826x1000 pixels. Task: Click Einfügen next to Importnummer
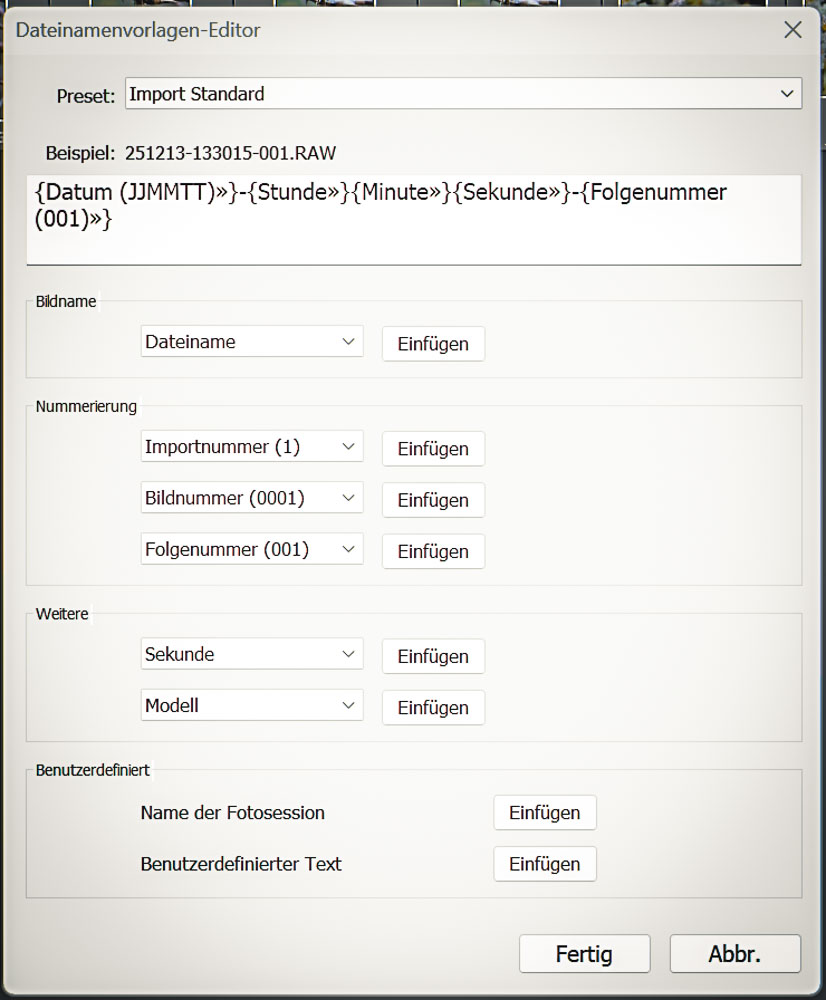click(432, 449)
